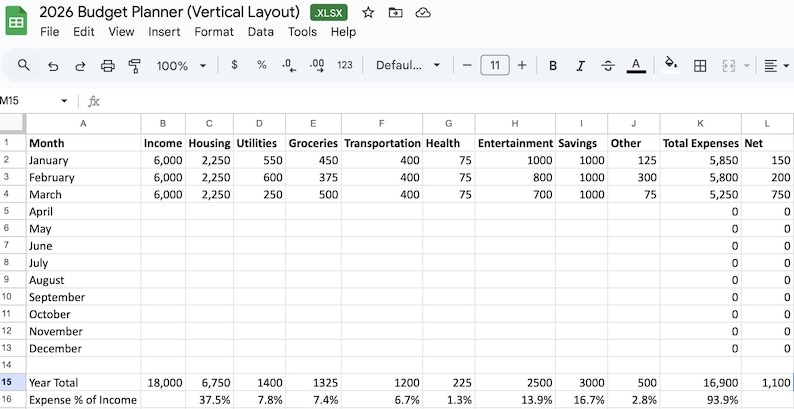Select column F header
Image resolution: width=794 pixels, height=409 pixels.
pos(382,123)
